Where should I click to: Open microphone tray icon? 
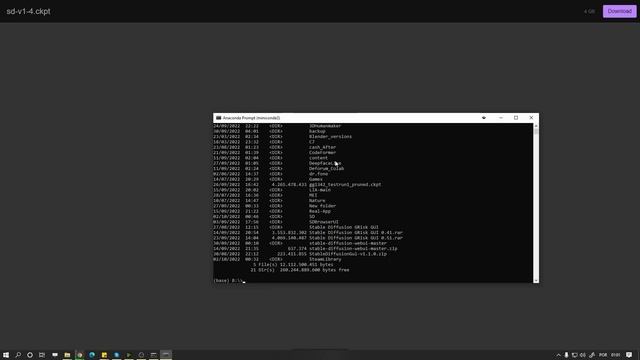tap(566, 355)
